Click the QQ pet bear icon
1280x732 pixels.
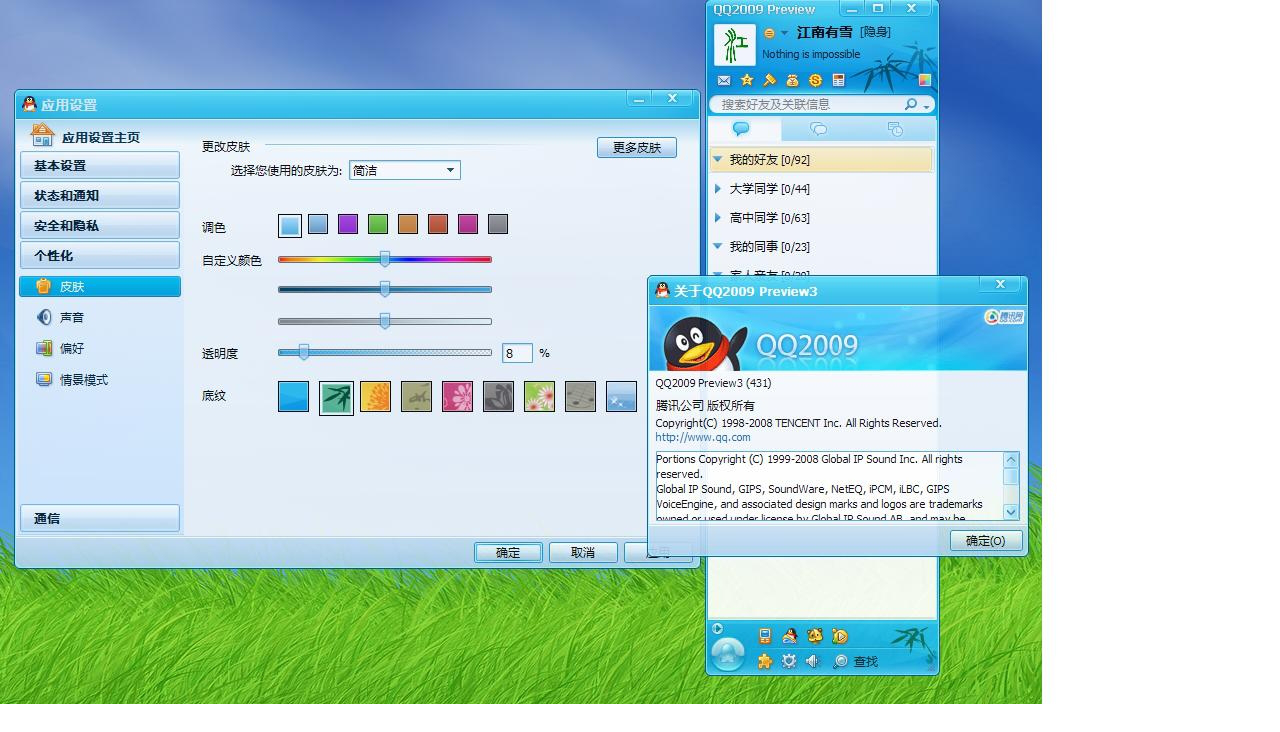[815, 636]
